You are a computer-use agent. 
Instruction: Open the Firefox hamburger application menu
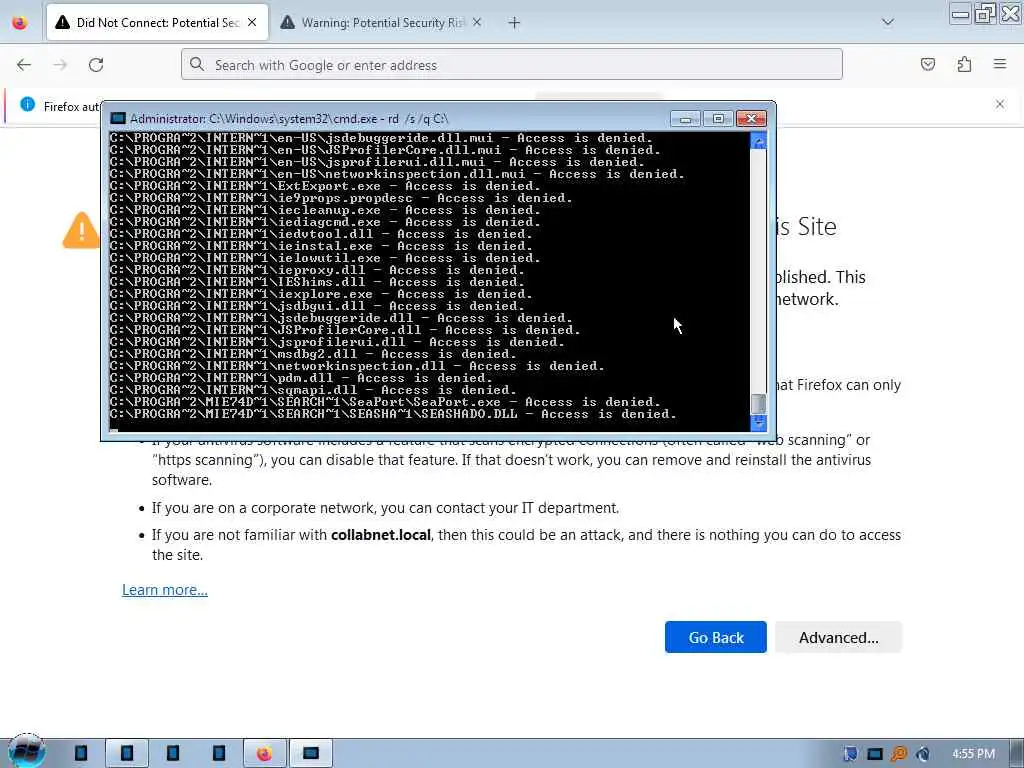(1000, 64)
